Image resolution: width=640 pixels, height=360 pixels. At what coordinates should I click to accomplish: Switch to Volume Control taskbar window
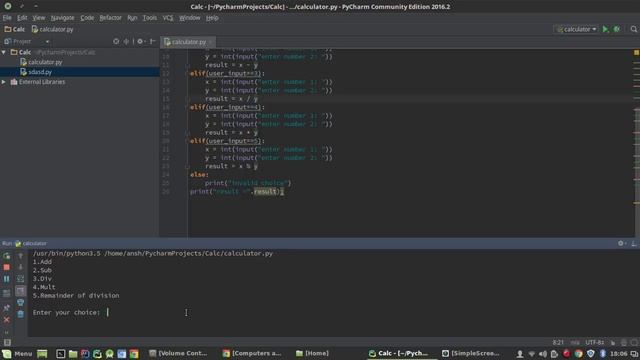click(178, 353)
